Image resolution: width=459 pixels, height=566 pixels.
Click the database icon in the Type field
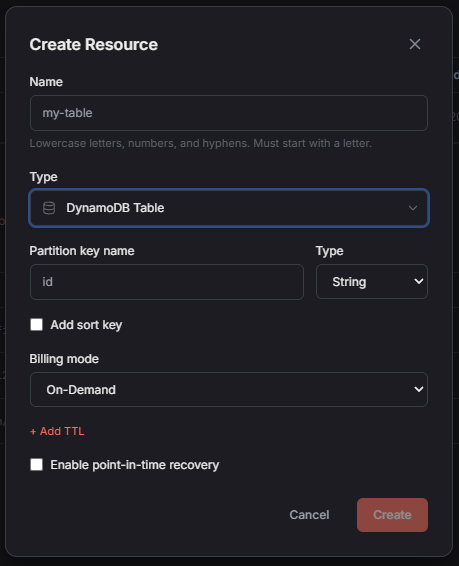click(49, 208)
